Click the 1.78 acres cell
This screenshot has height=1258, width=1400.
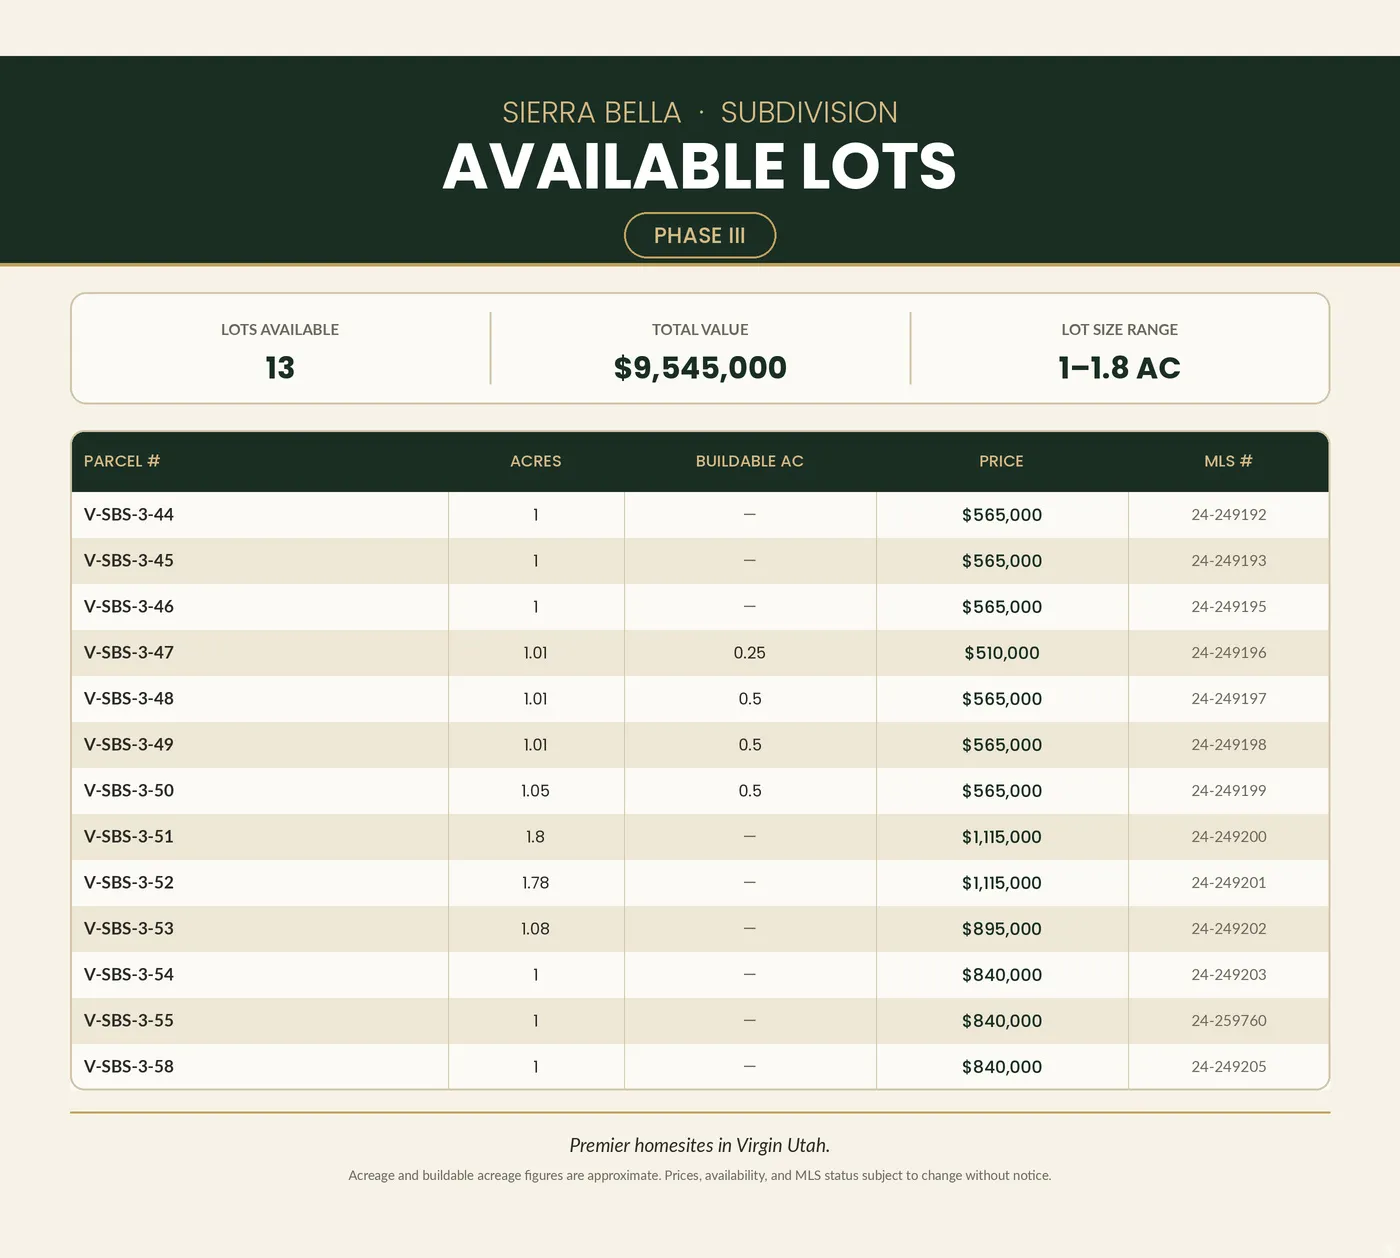coord(536,883)
